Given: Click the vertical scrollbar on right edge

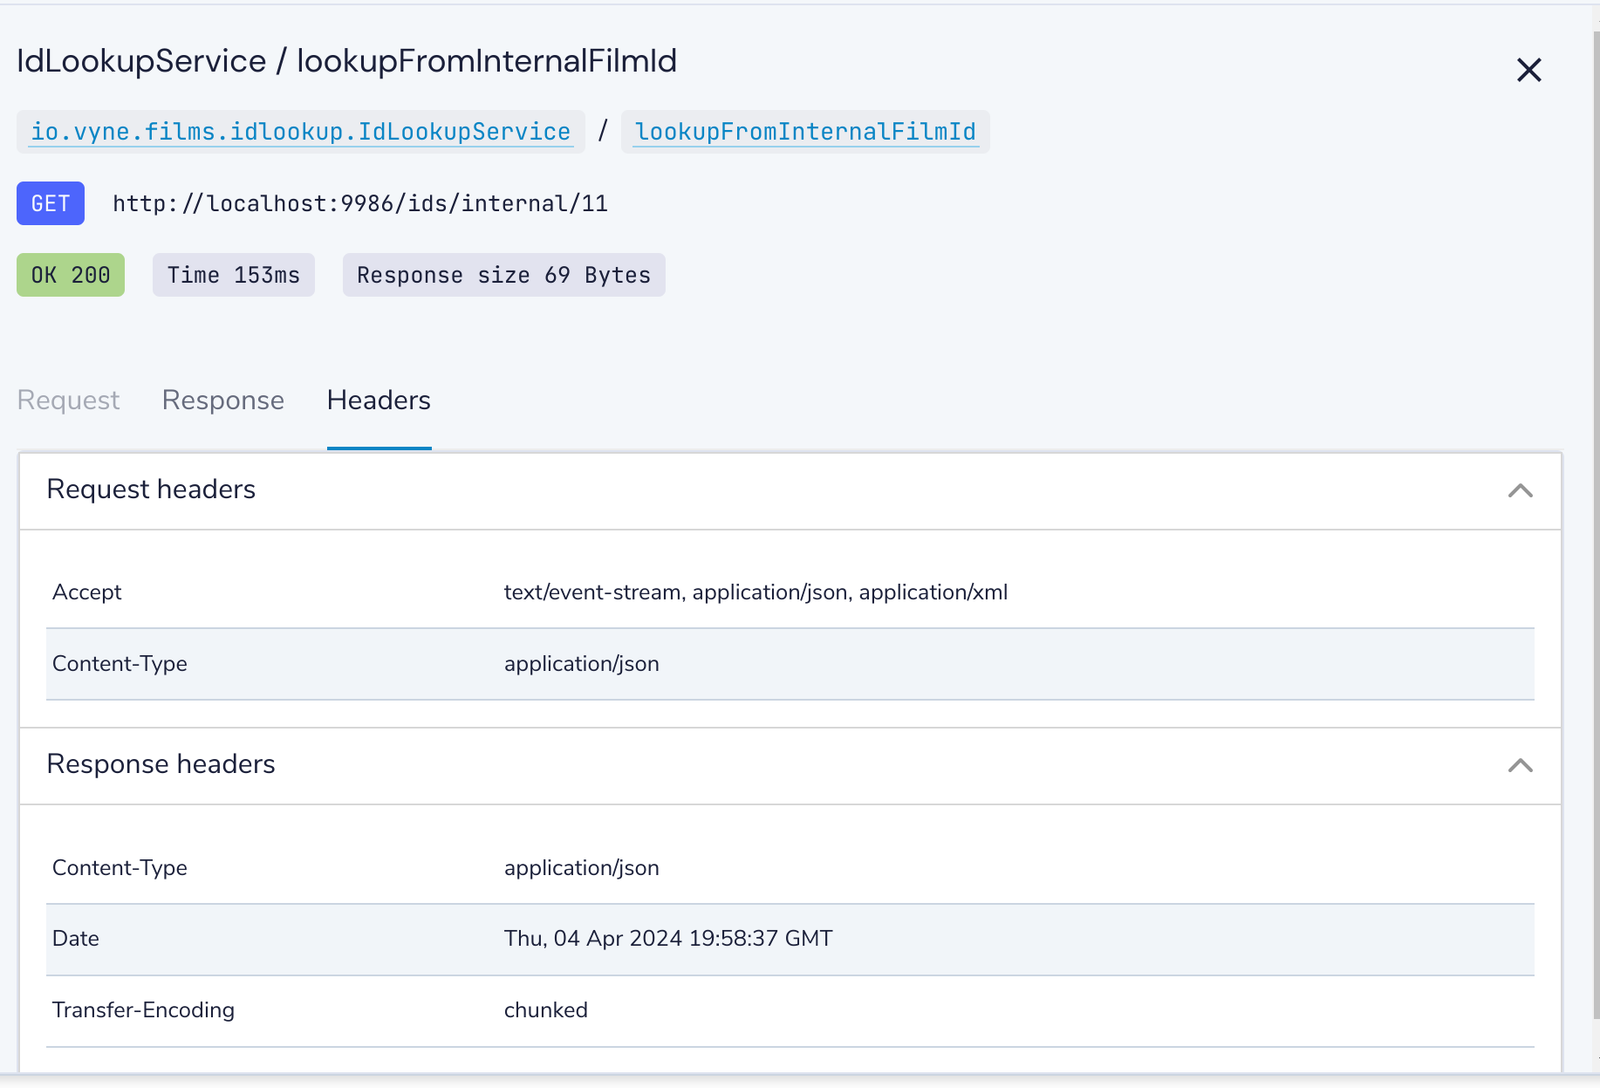Looking at the screenshot, I should [x=1596, y=520].
